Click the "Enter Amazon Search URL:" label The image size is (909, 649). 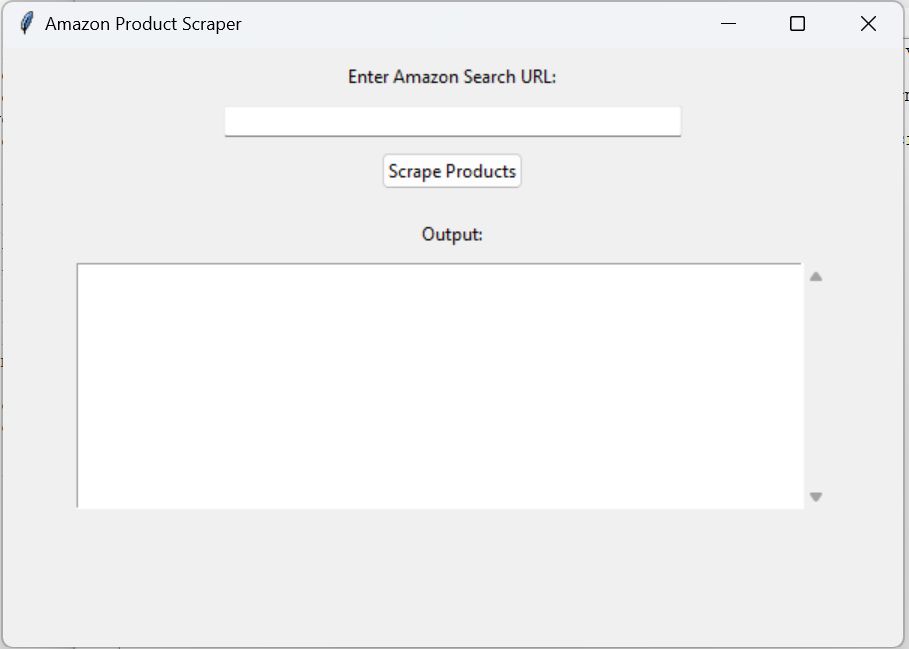[x=452, y=76]
